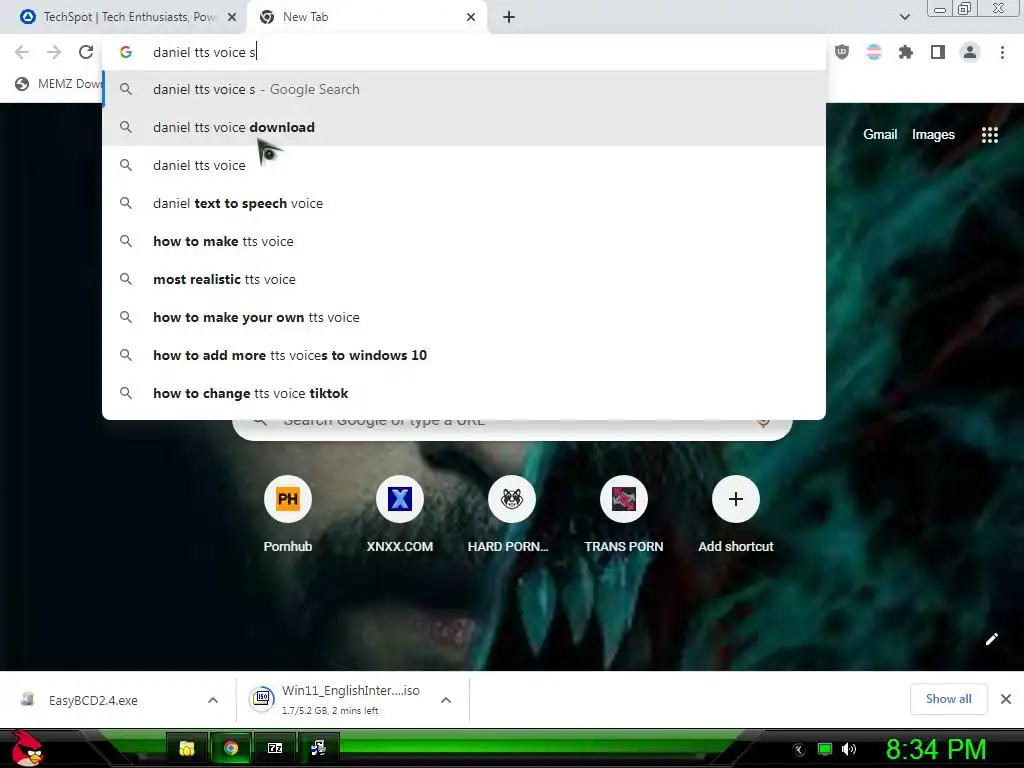Reload the page with the refresh icon
This screenshot has width=1024, height=768.
pyautogui.click(x=86, y=52)
